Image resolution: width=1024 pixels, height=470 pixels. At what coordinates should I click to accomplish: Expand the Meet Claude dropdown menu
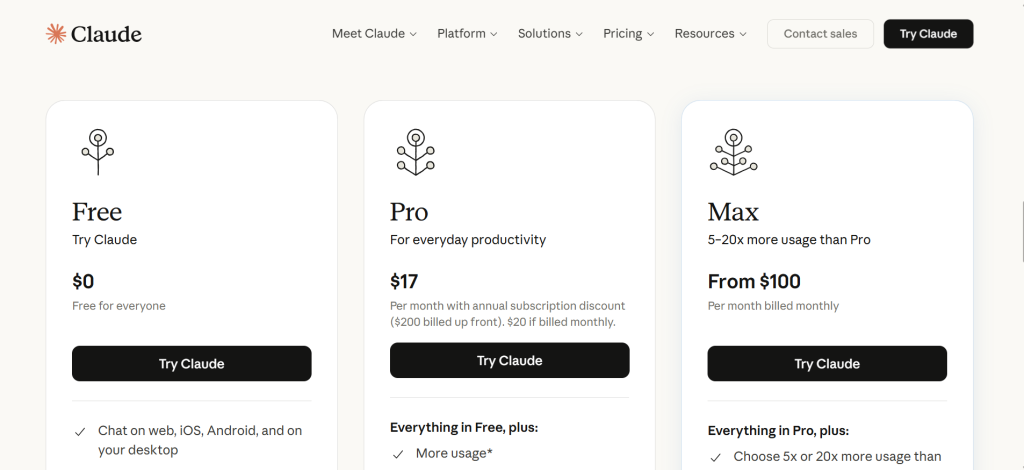coord(374,34)
